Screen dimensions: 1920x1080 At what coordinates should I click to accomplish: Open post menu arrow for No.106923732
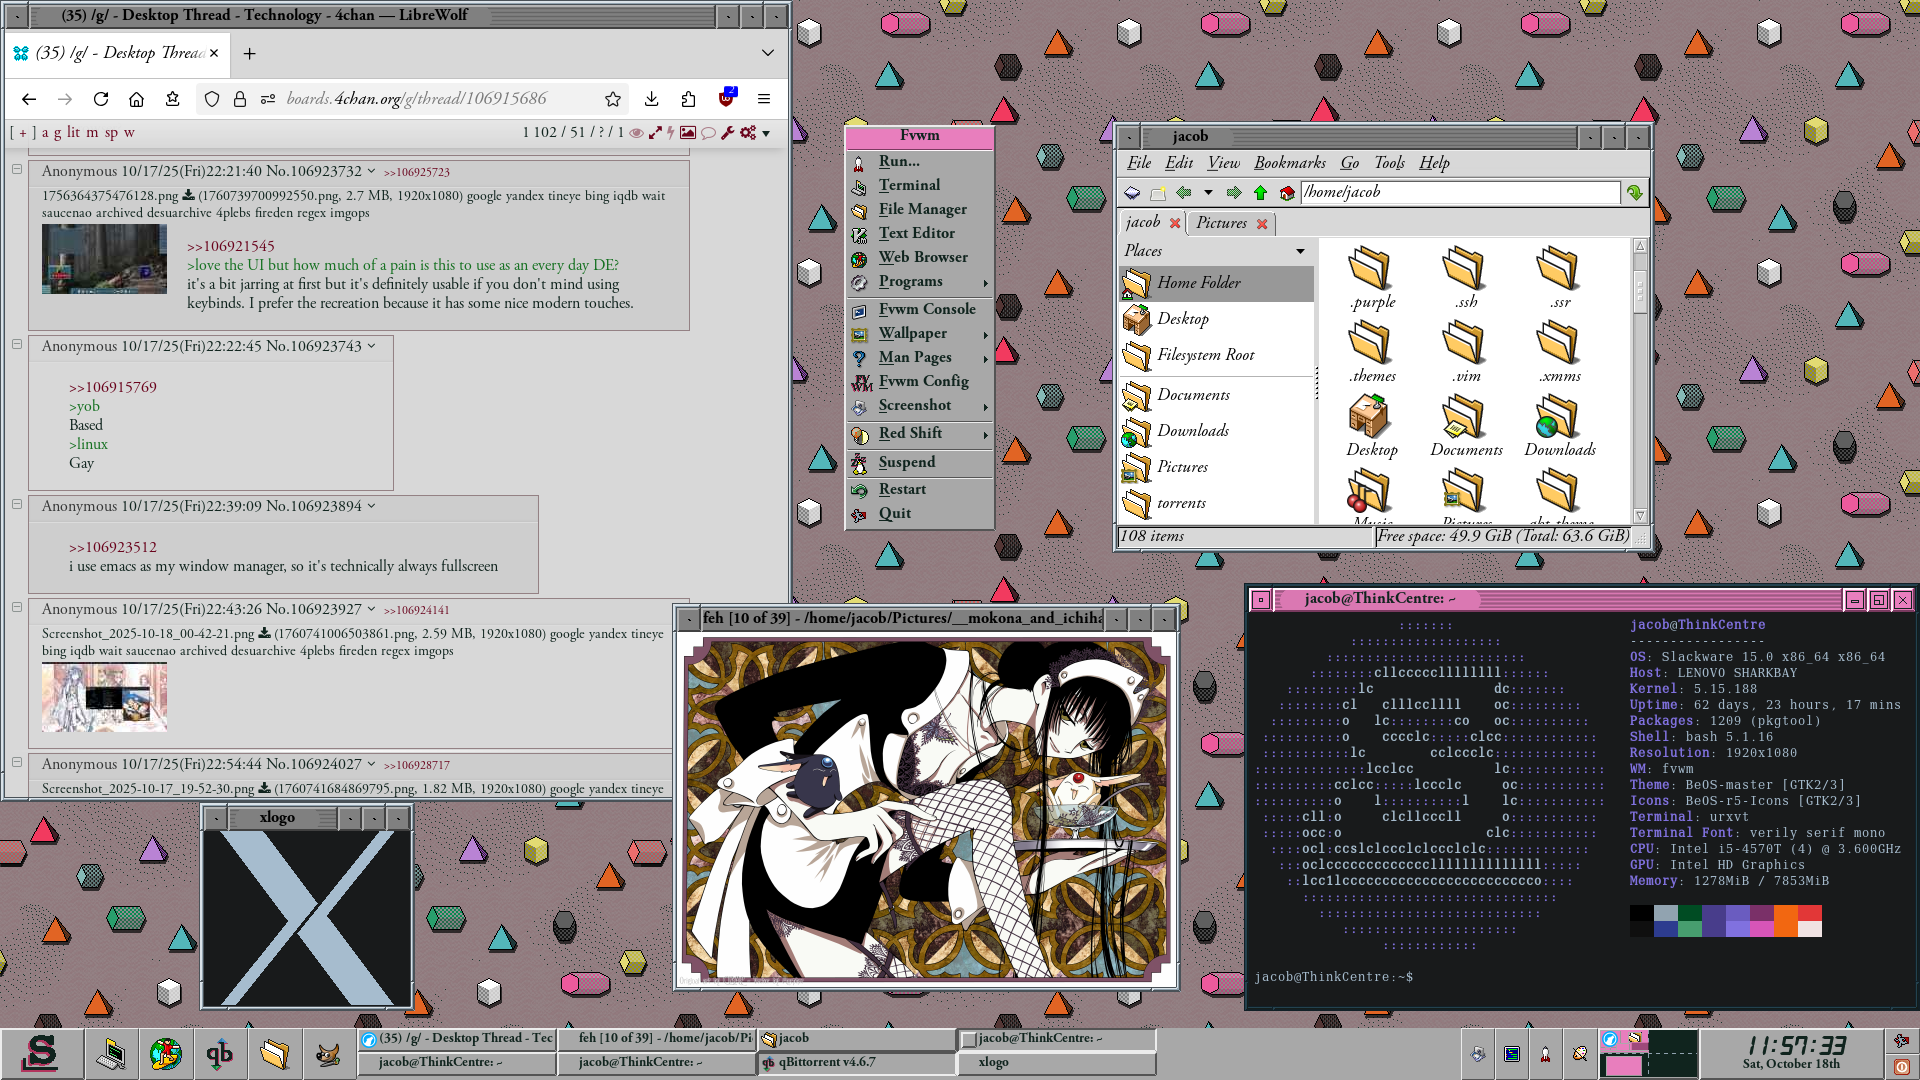(x=371, y=171)
